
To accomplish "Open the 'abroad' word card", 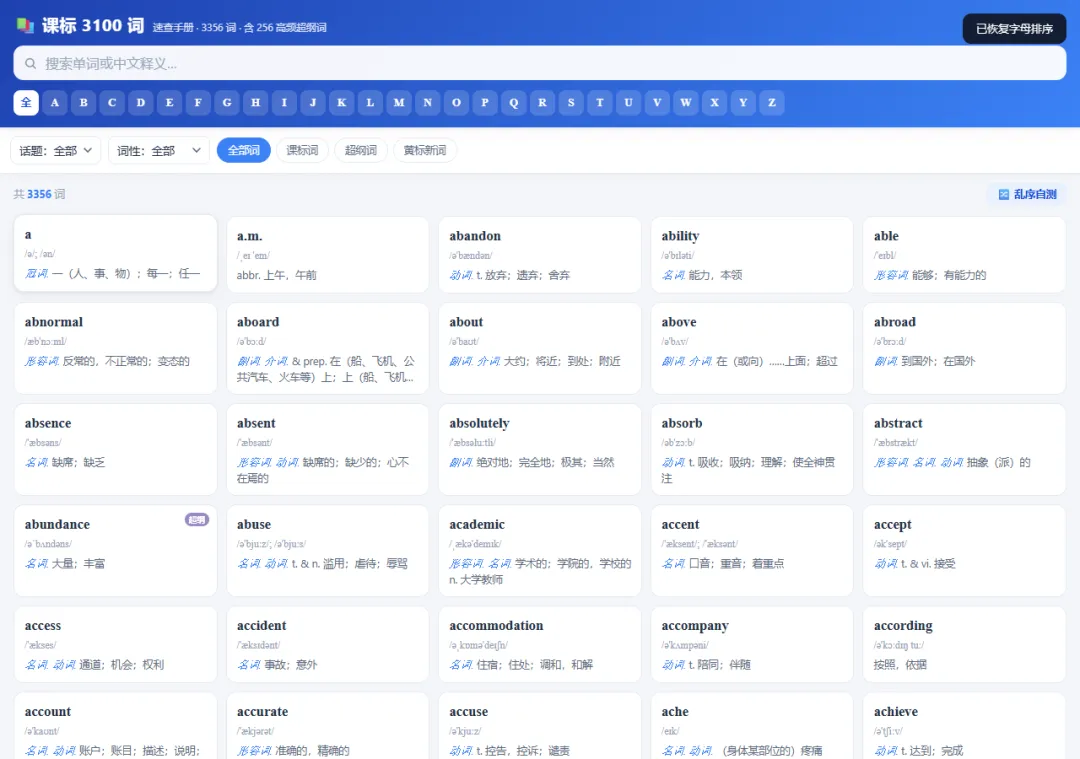I will point(964,349).
